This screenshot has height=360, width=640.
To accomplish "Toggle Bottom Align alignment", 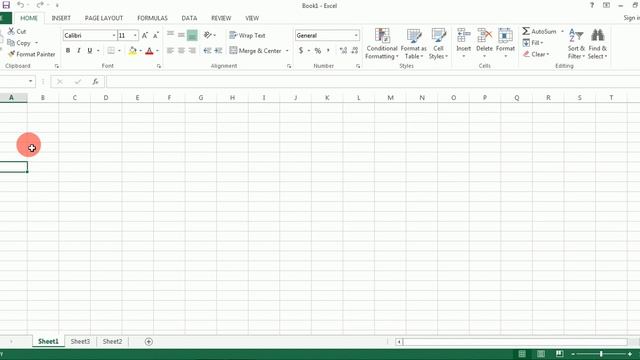I will 192,36.
